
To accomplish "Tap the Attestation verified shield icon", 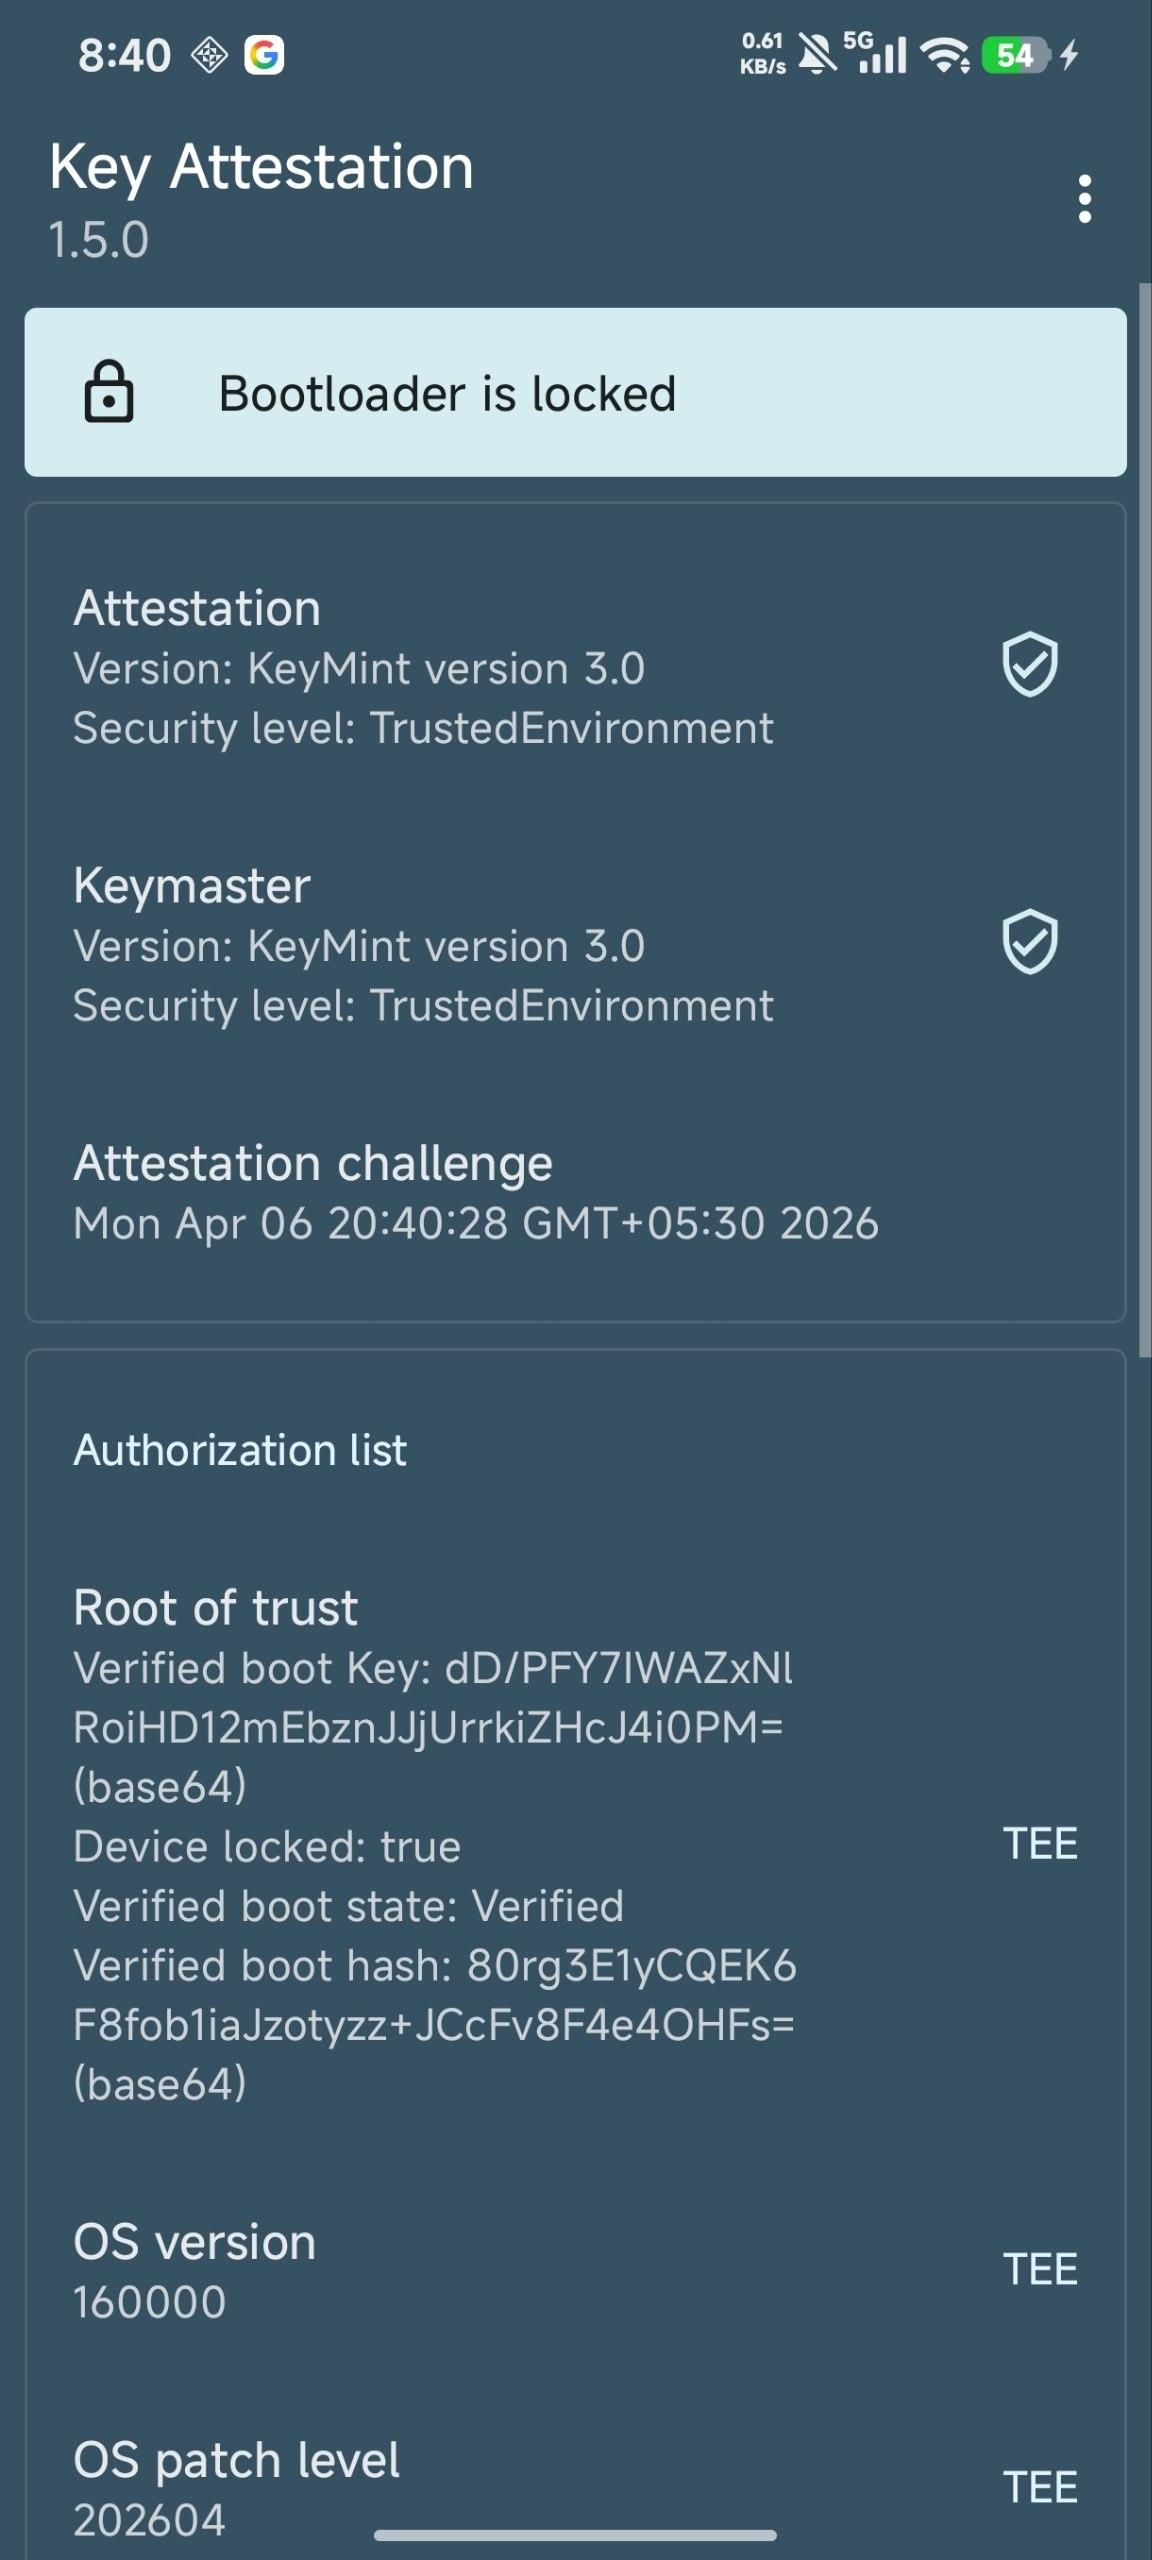I will 1029,664.
